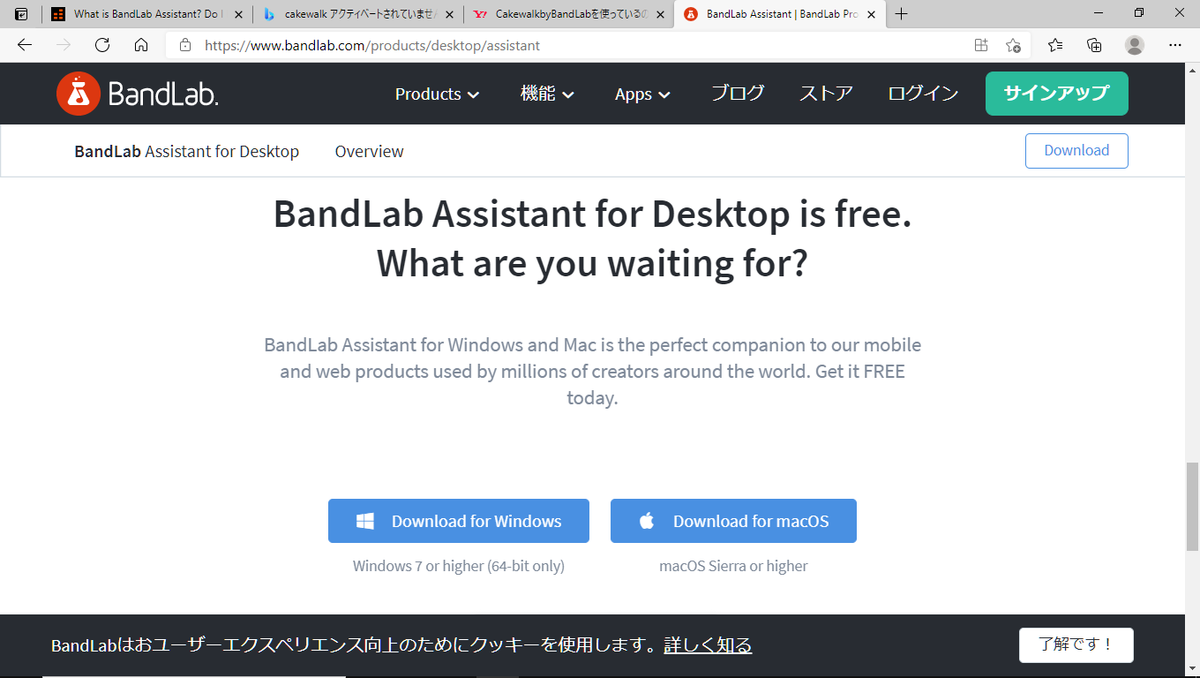This screenshot has width=1200, height=678.
Task: Expand the Products dropdown menu
Action: (x=437, y=94)
